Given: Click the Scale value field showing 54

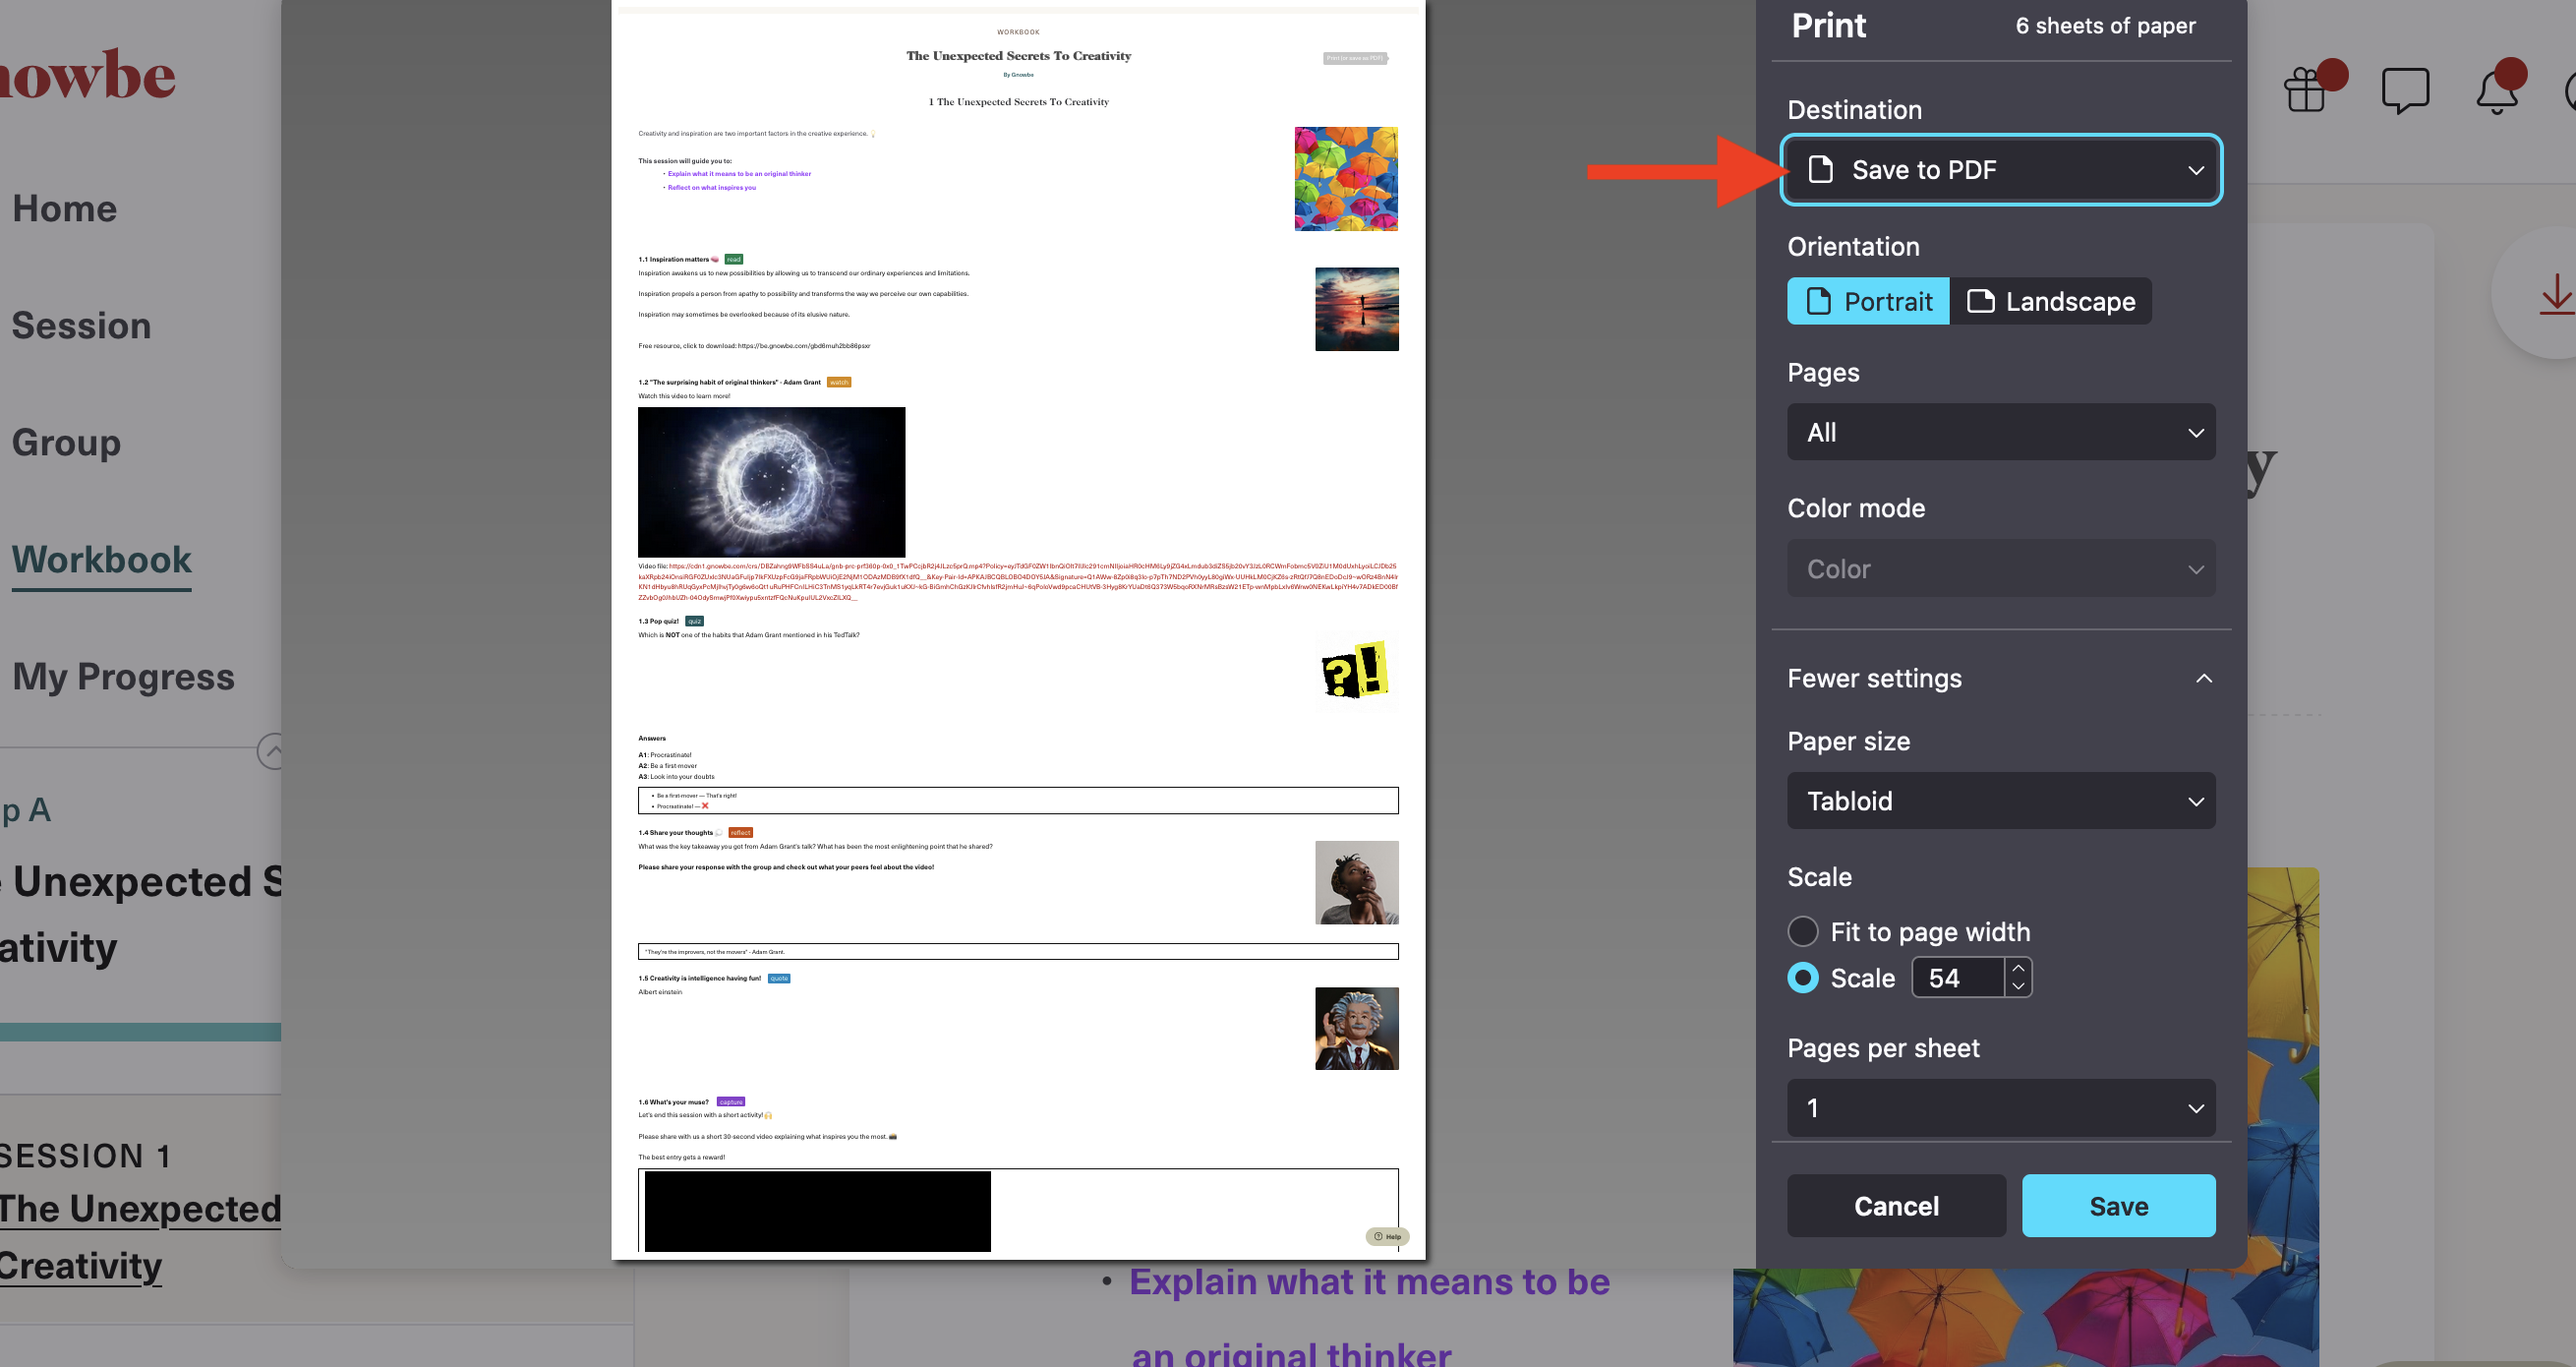Looking at the screenshot, I should coord(1958,977).
